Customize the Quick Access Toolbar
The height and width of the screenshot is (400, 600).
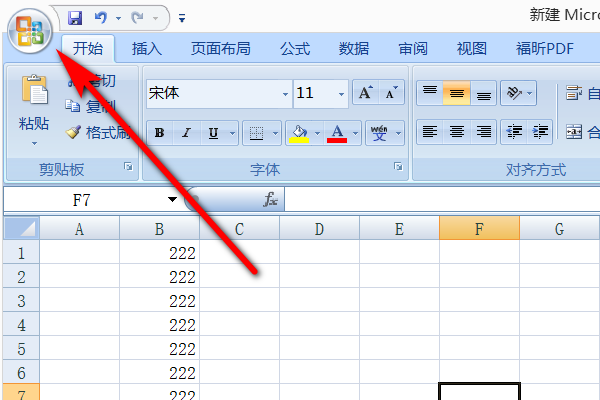coord(182,18)
